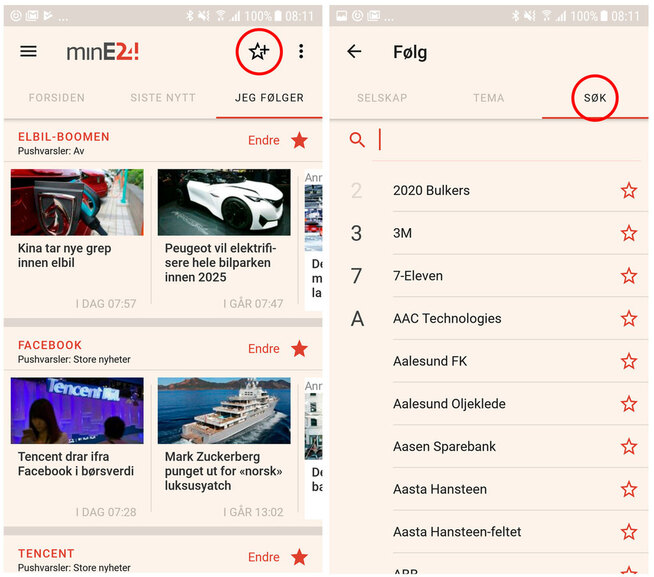The height and width of the screenshot is (577, 654).
Task: Click Endre for Elbil-boomen
Action: coord(264,140)
